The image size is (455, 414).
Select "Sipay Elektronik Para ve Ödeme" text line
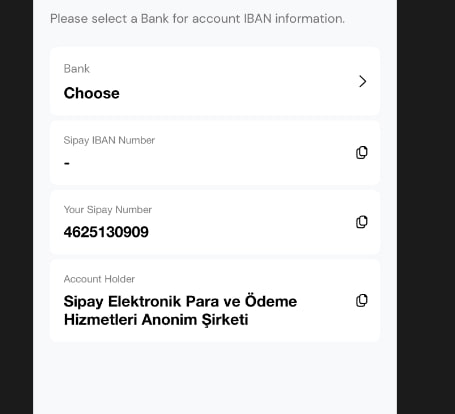point(180,302)
